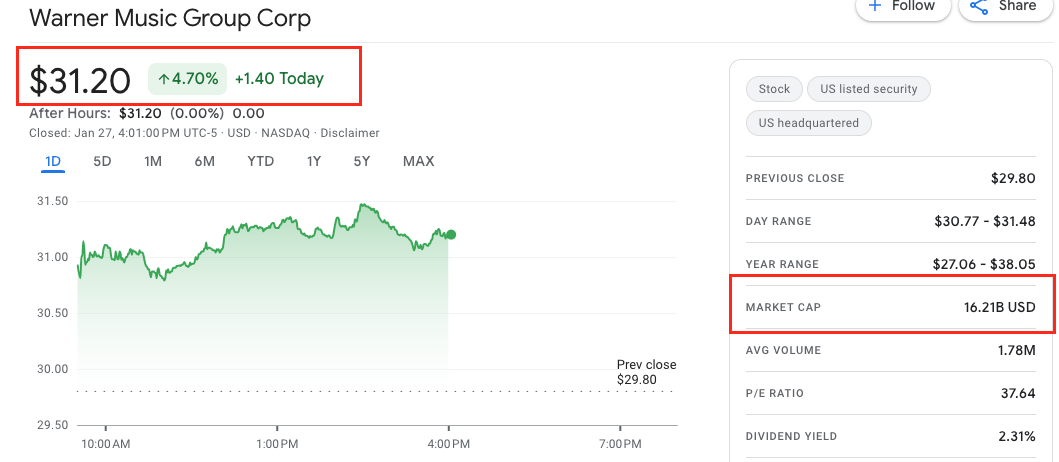This screenshot has height=462, width=1059.
Task: Click the green up-arrow percent change badge
Action: pyautogui.click(x=187, y=79)
